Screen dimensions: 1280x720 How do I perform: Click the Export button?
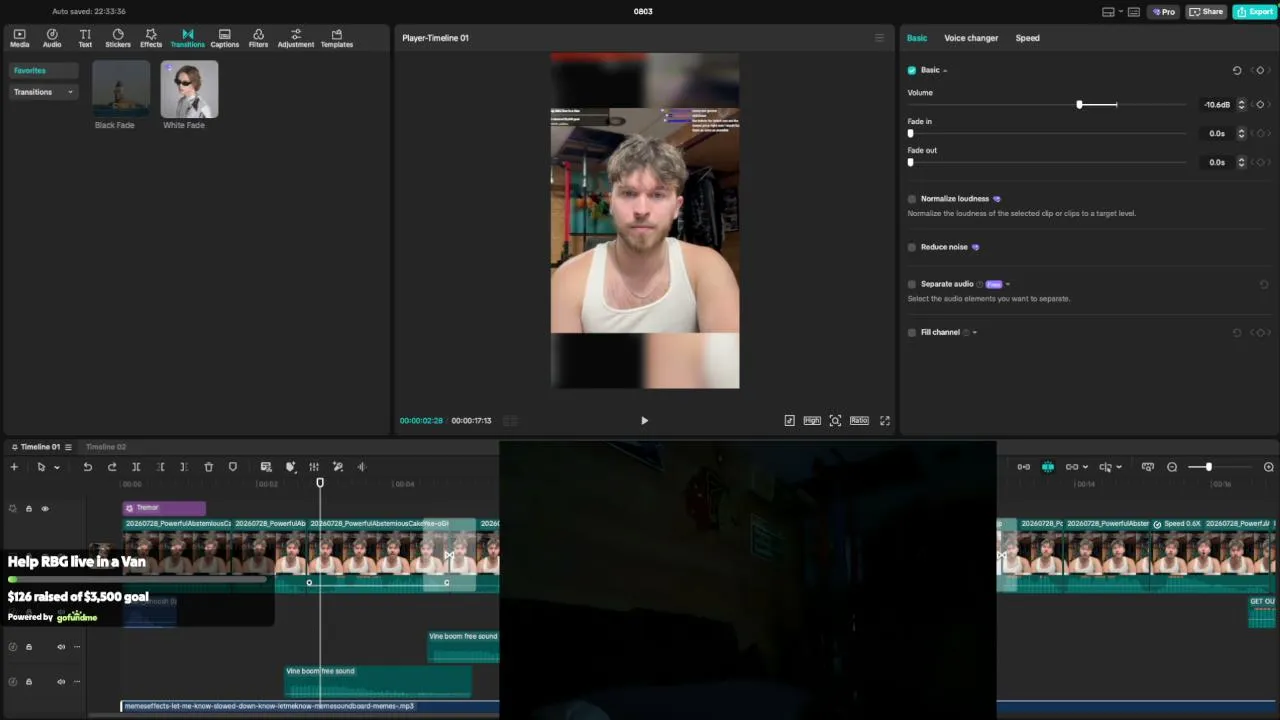[x=1254, y=12]
